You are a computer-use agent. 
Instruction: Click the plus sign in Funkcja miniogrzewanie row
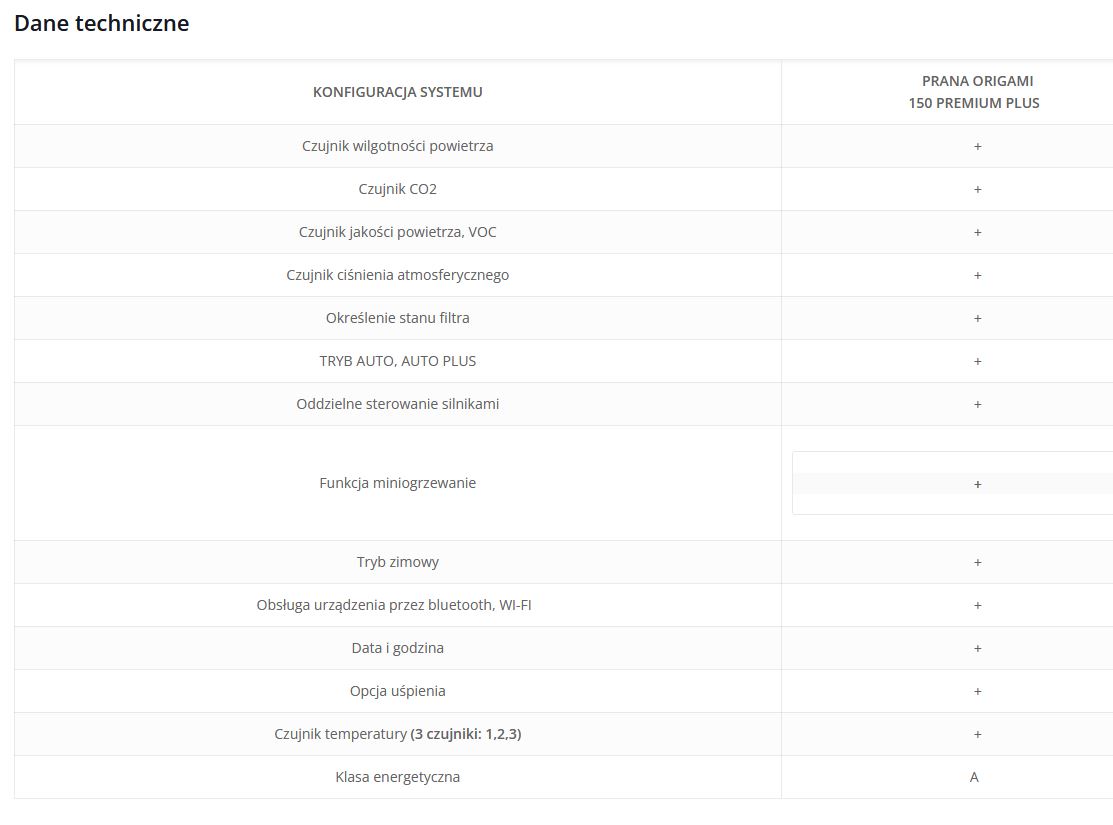(x=977, y=484)
